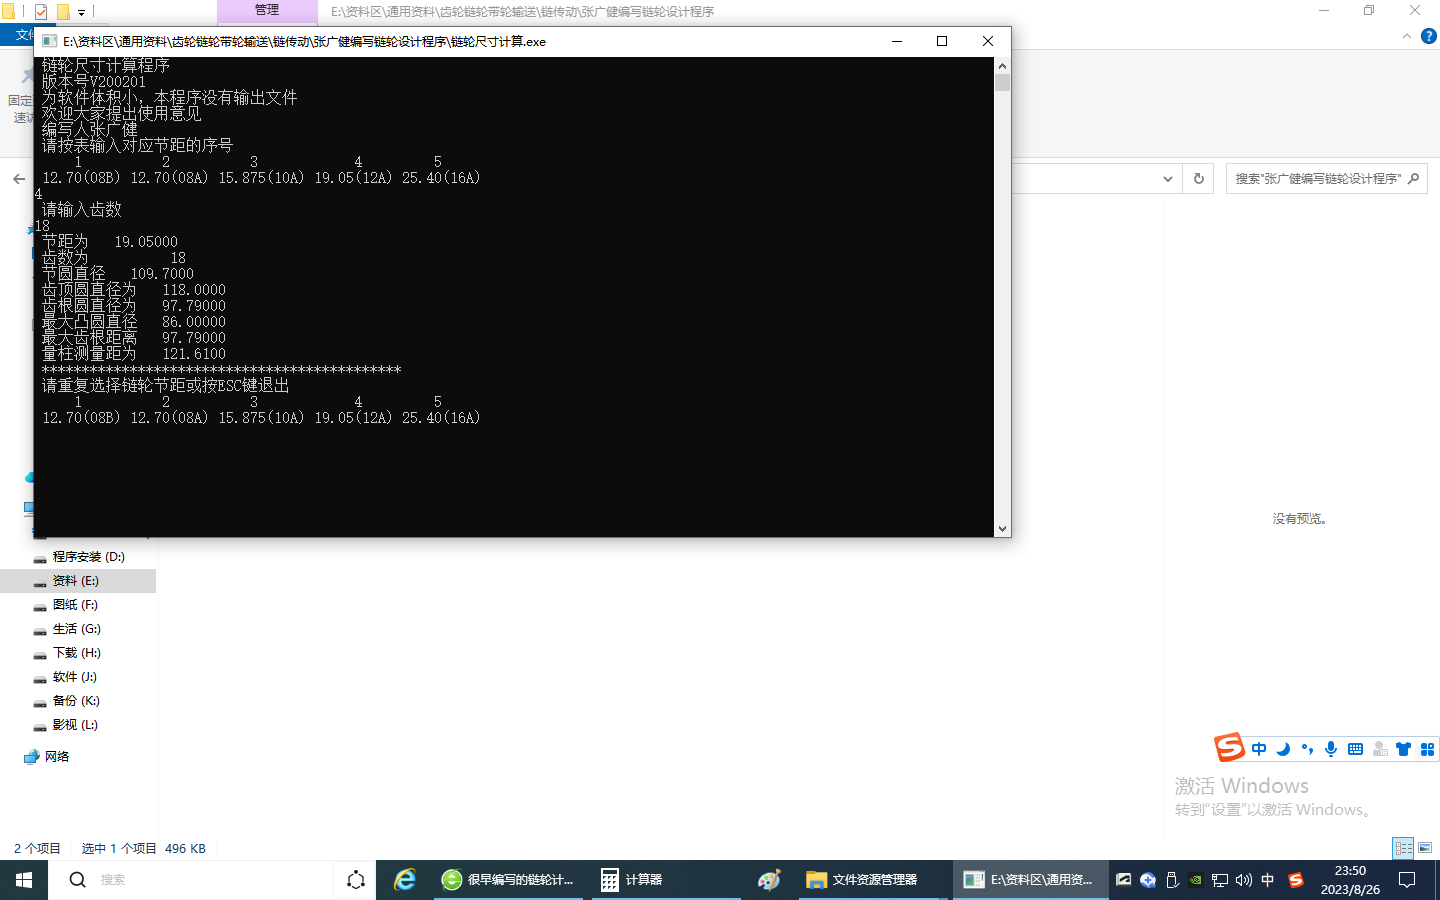Open Quick Access Toolbar customize dropdown

click(81, 12)
